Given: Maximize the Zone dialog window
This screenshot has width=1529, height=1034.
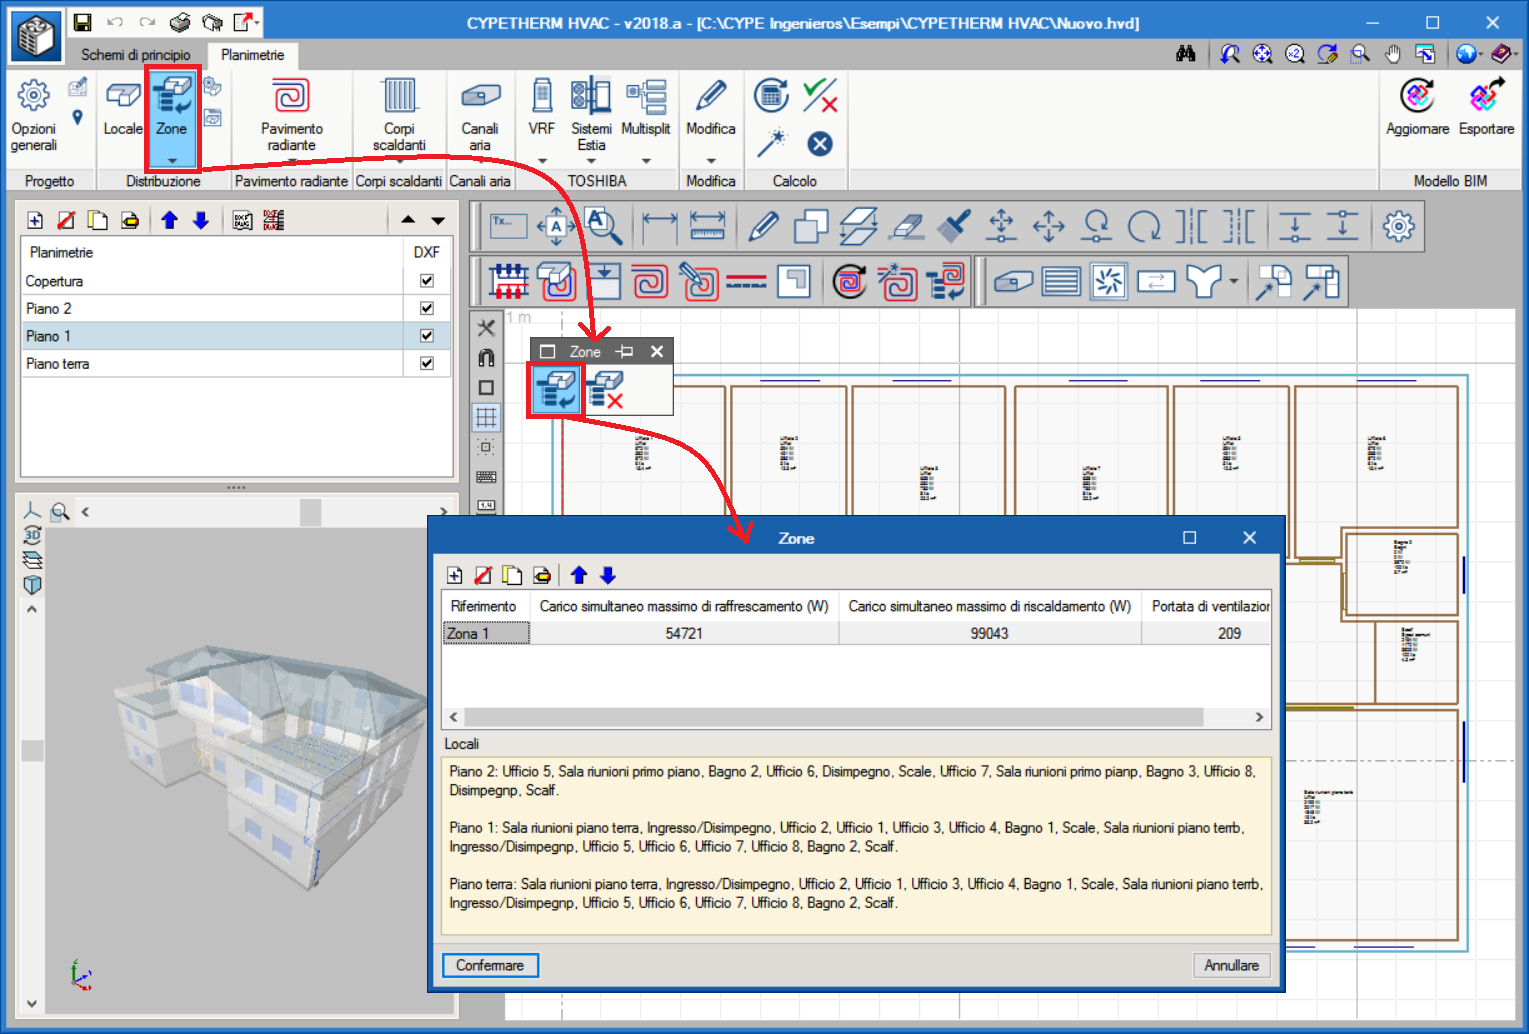Looking at the screenshot, I should click(1189, 538).
